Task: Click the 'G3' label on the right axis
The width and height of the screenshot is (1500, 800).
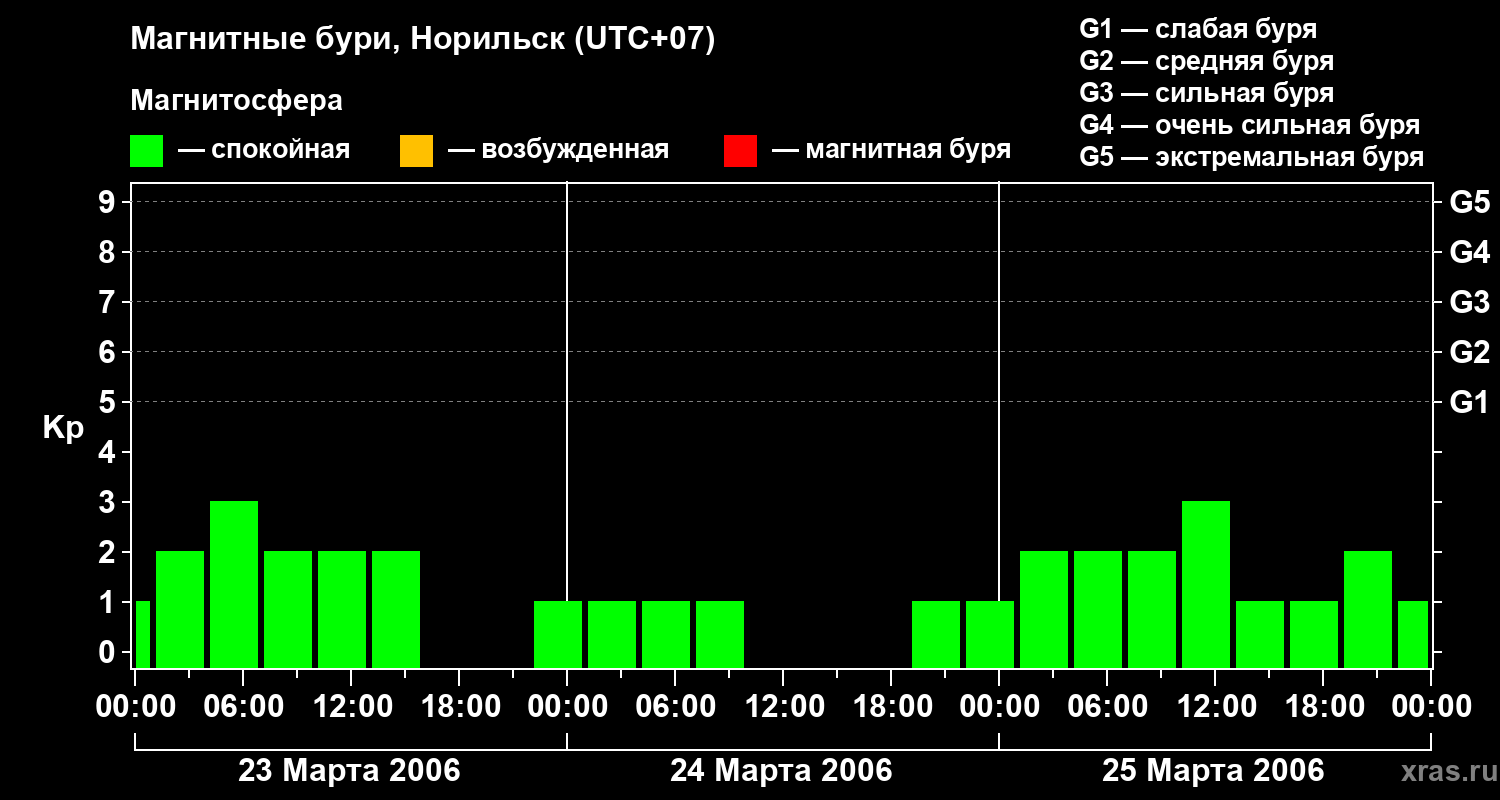Action: (x=1469, y=302)
